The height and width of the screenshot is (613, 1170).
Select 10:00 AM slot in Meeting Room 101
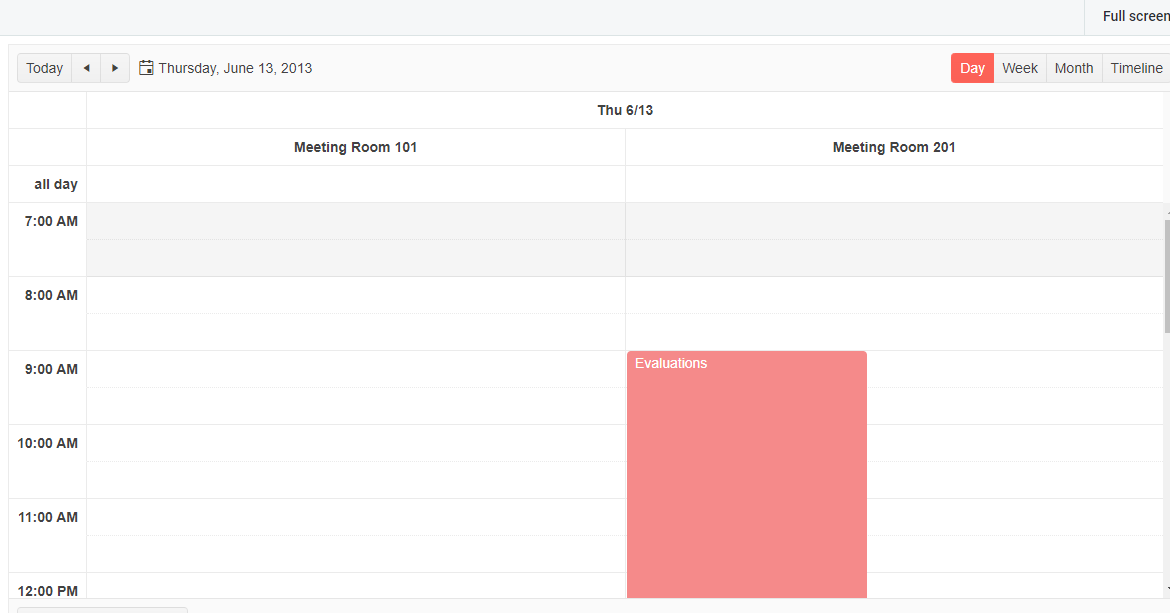(355, 443)
